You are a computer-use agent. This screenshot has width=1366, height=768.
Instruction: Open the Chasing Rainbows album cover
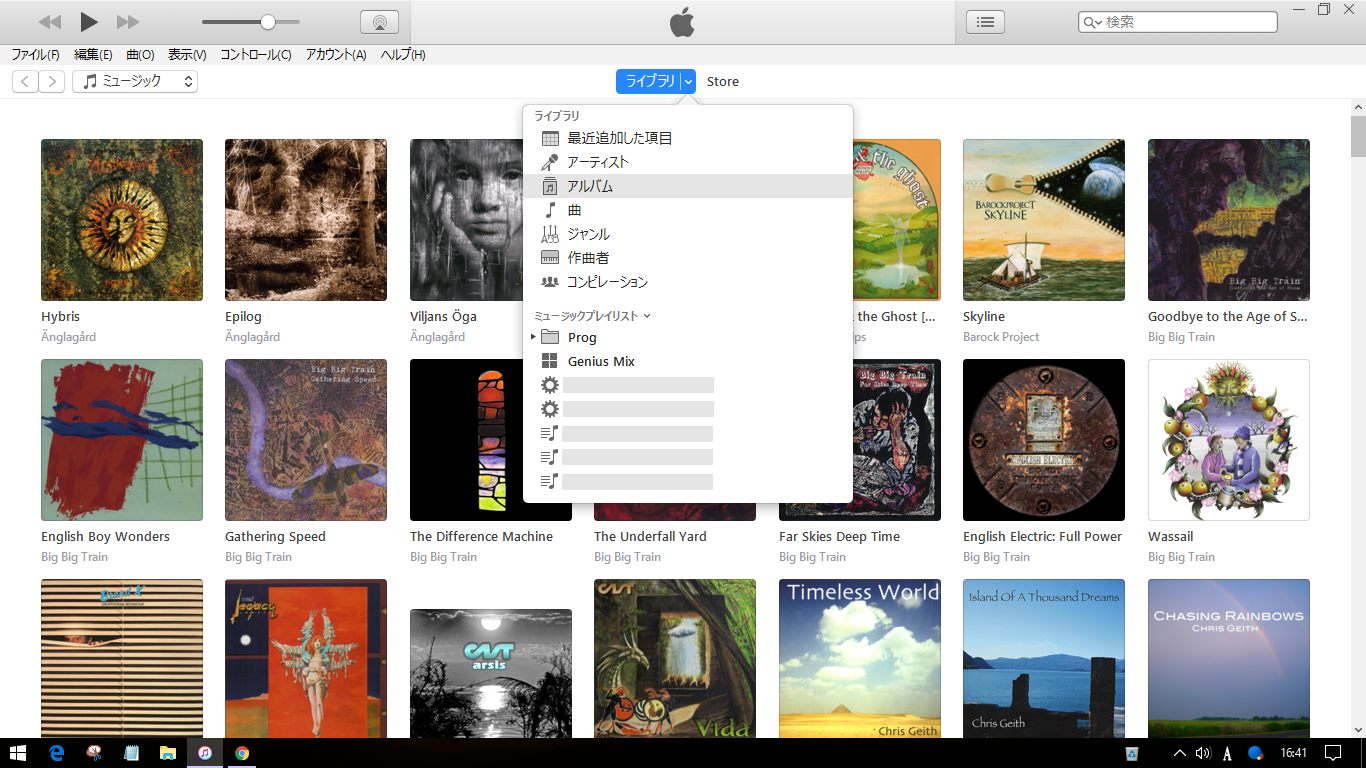click(1229, 658)
